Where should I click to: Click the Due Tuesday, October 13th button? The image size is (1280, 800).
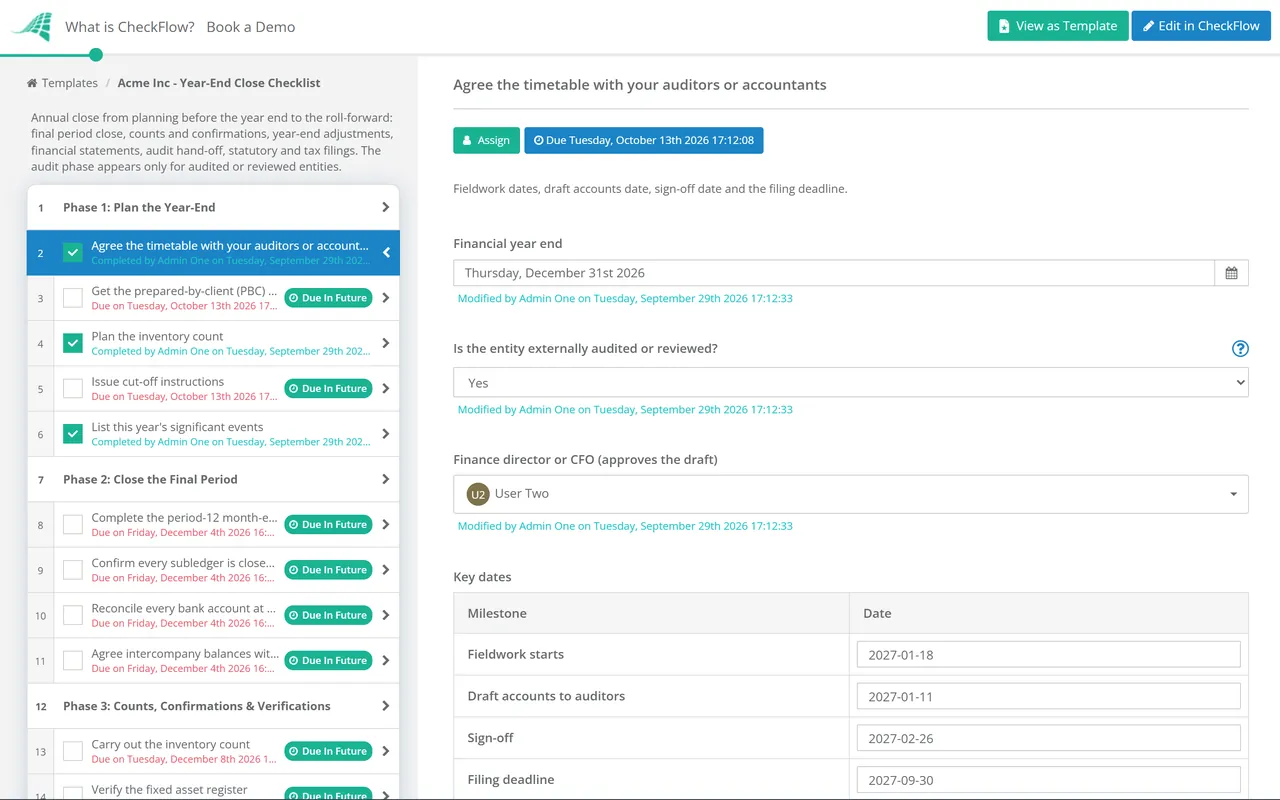(x=644, y=141)
